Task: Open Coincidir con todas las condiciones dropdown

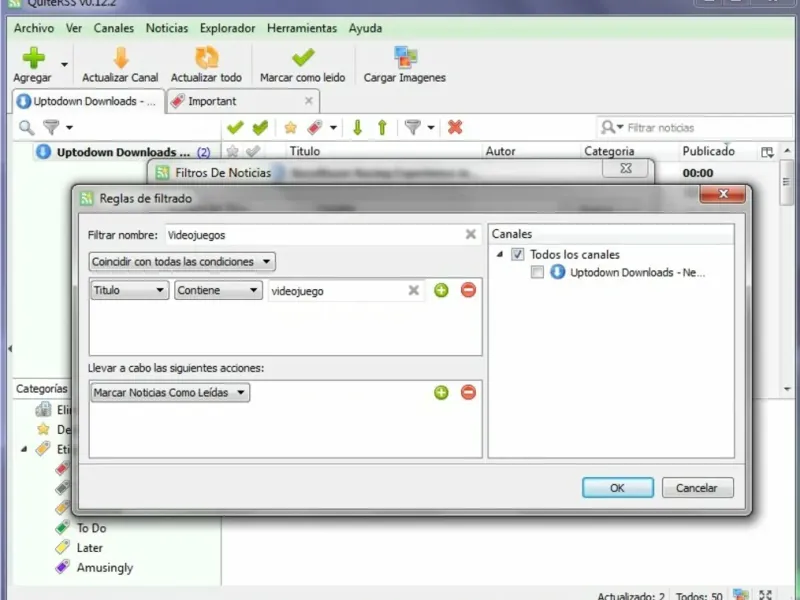Action: pyautogui.click(x=182, y=262)
